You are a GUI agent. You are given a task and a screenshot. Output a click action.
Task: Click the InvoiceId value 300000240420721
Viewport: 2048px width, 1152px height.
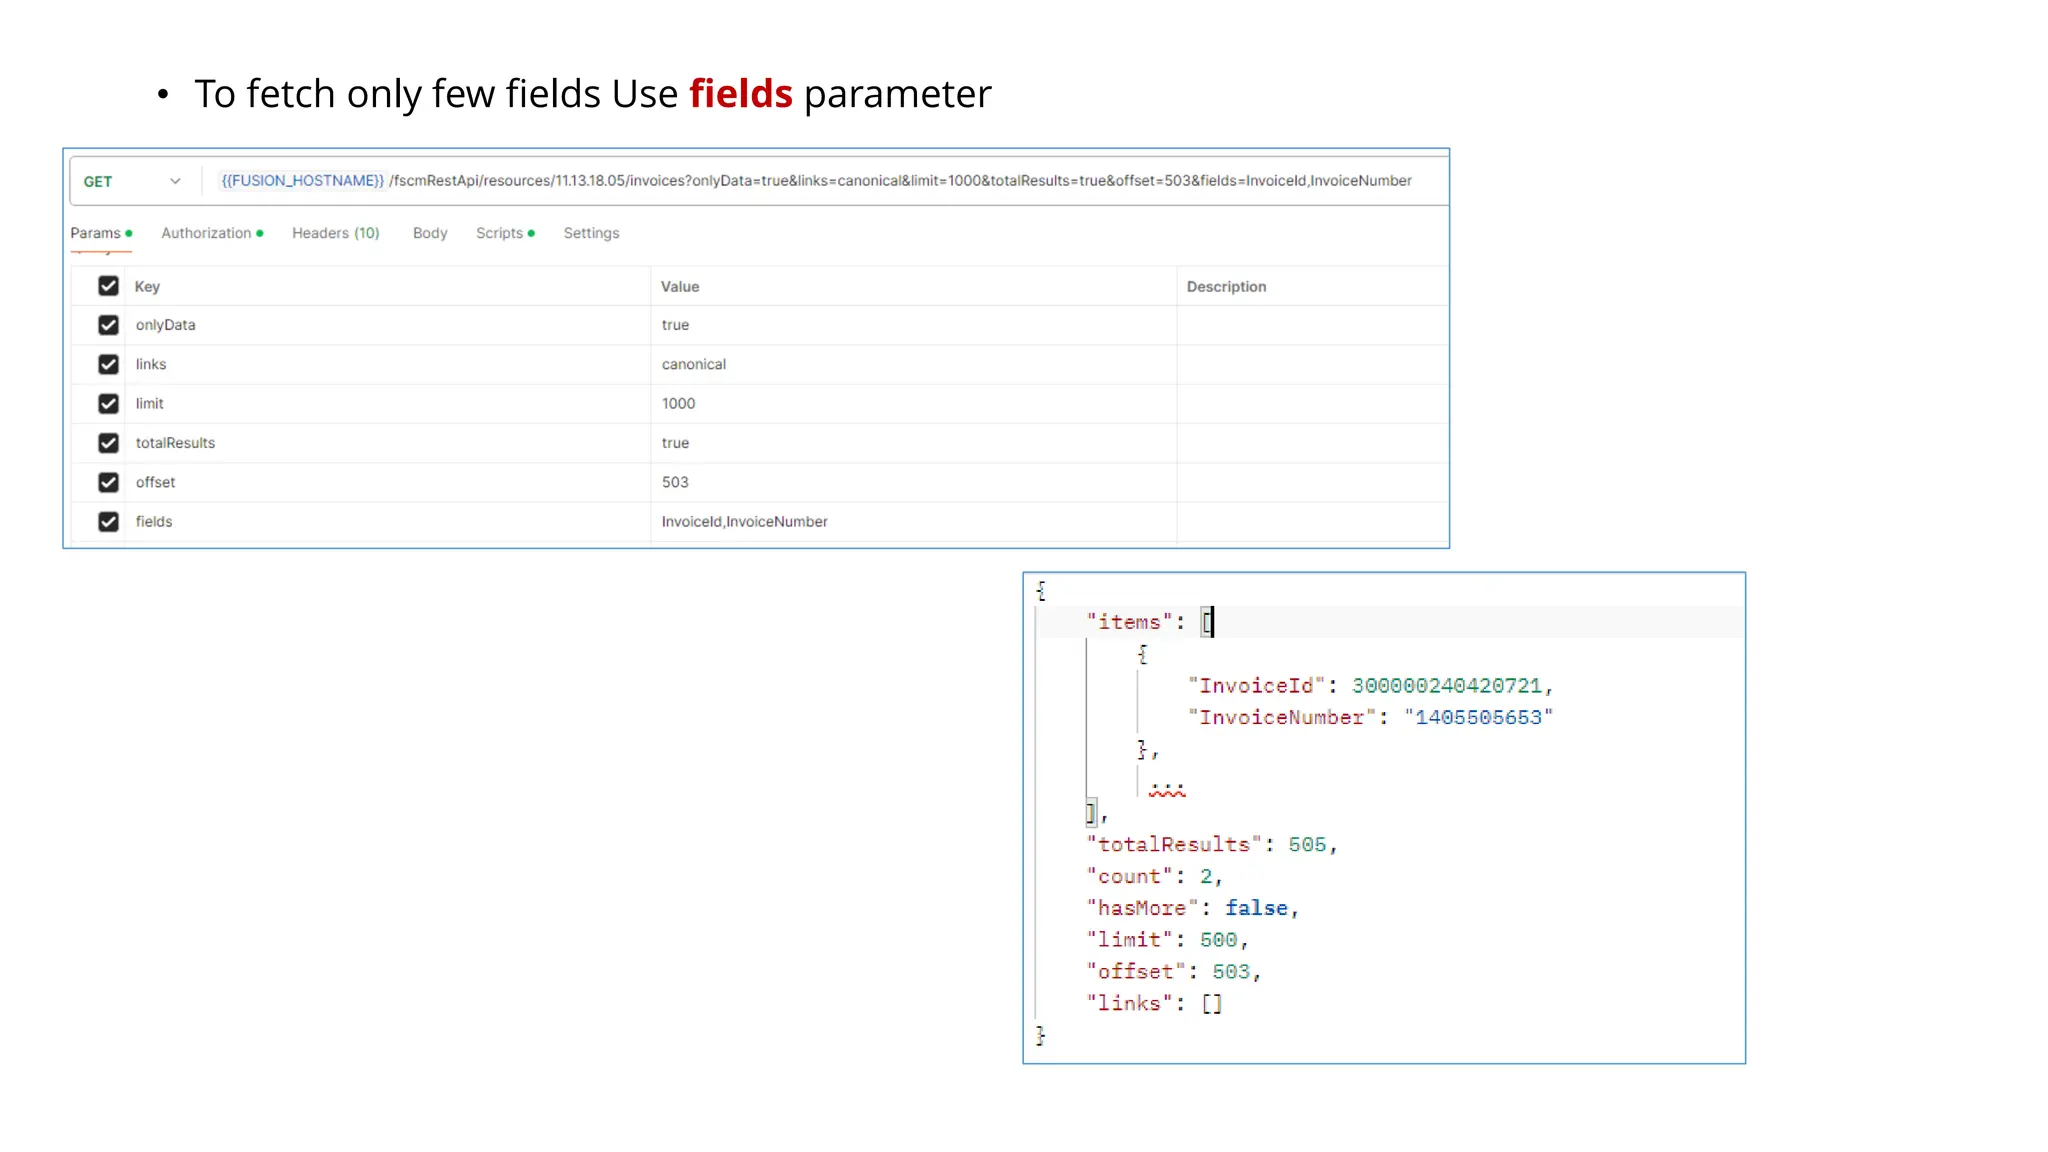[1447, 686]
